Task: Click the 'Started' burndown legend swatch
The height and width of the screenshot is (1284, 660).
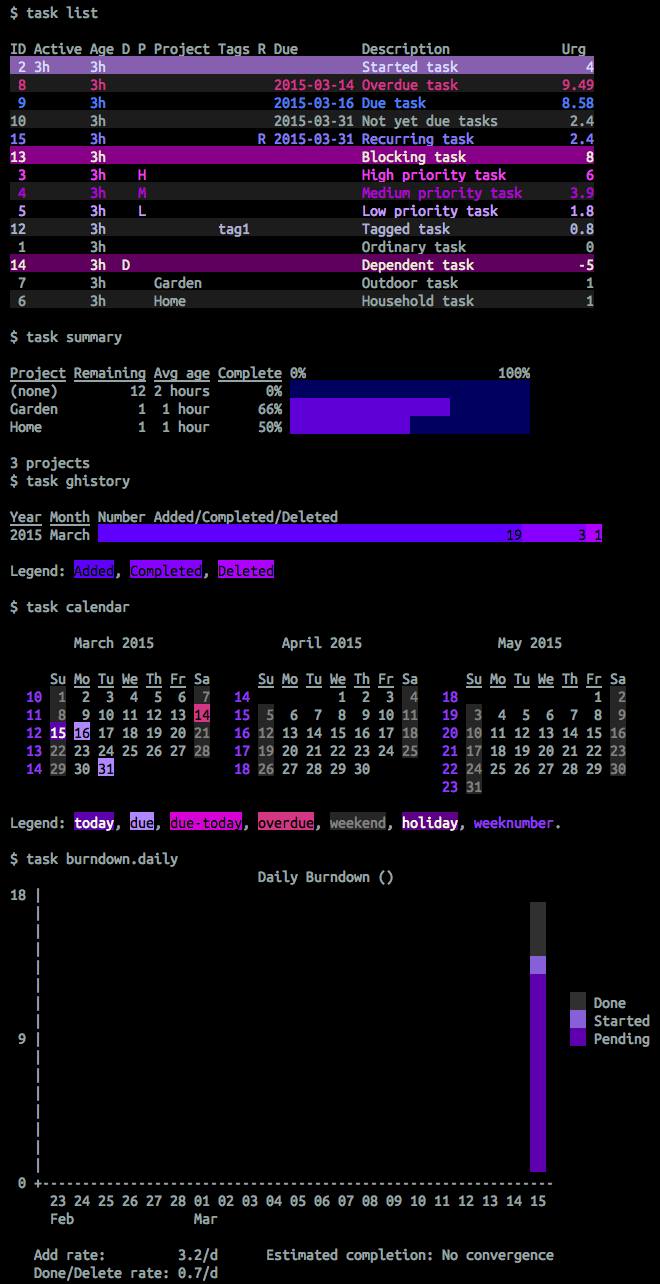Action: coord(578,1020)
